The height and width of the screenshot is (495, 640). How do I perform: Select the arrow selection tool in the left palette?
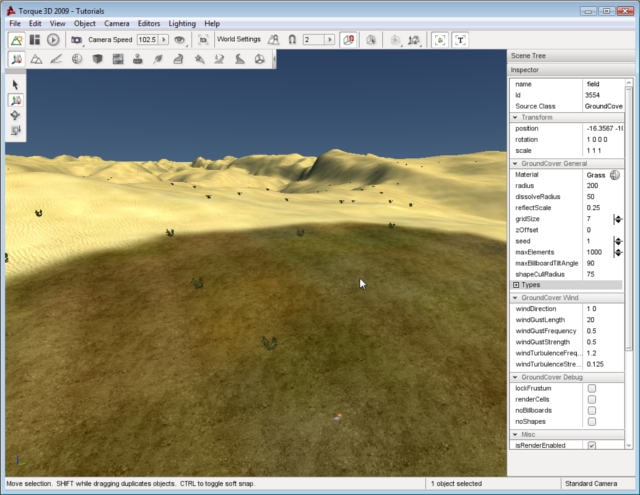pyautogui.click(x=16, y=85)
